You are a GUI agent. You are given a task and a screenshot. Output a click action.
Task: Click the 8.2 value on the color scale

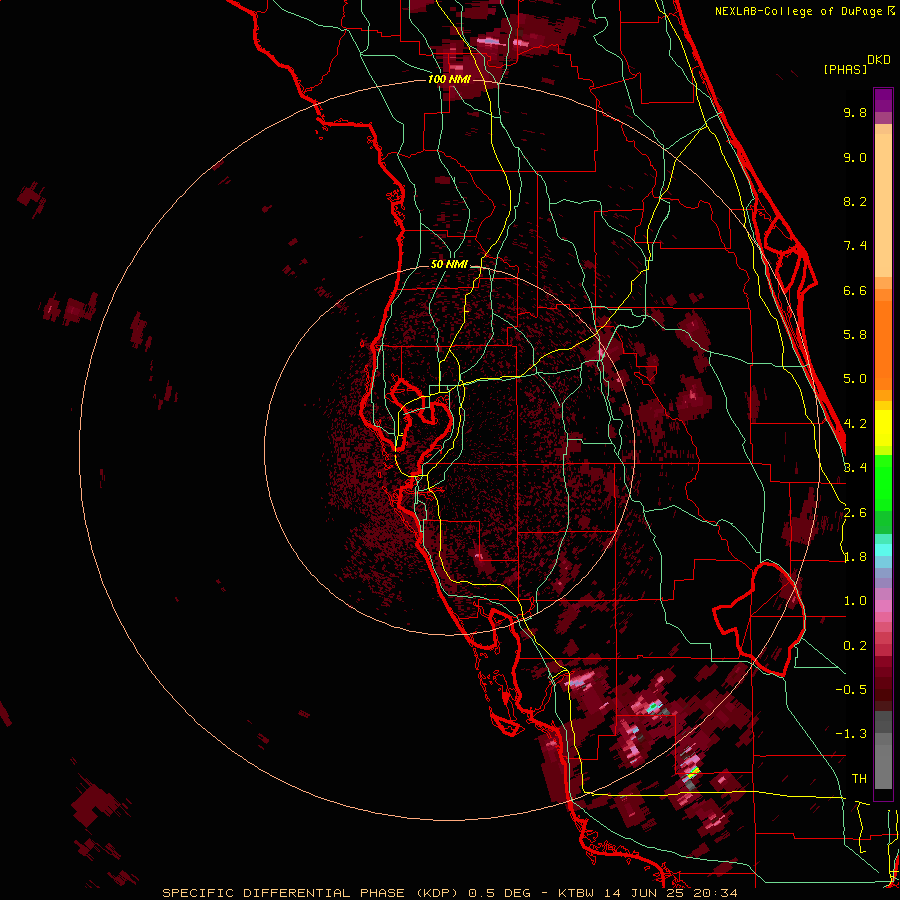855,201
